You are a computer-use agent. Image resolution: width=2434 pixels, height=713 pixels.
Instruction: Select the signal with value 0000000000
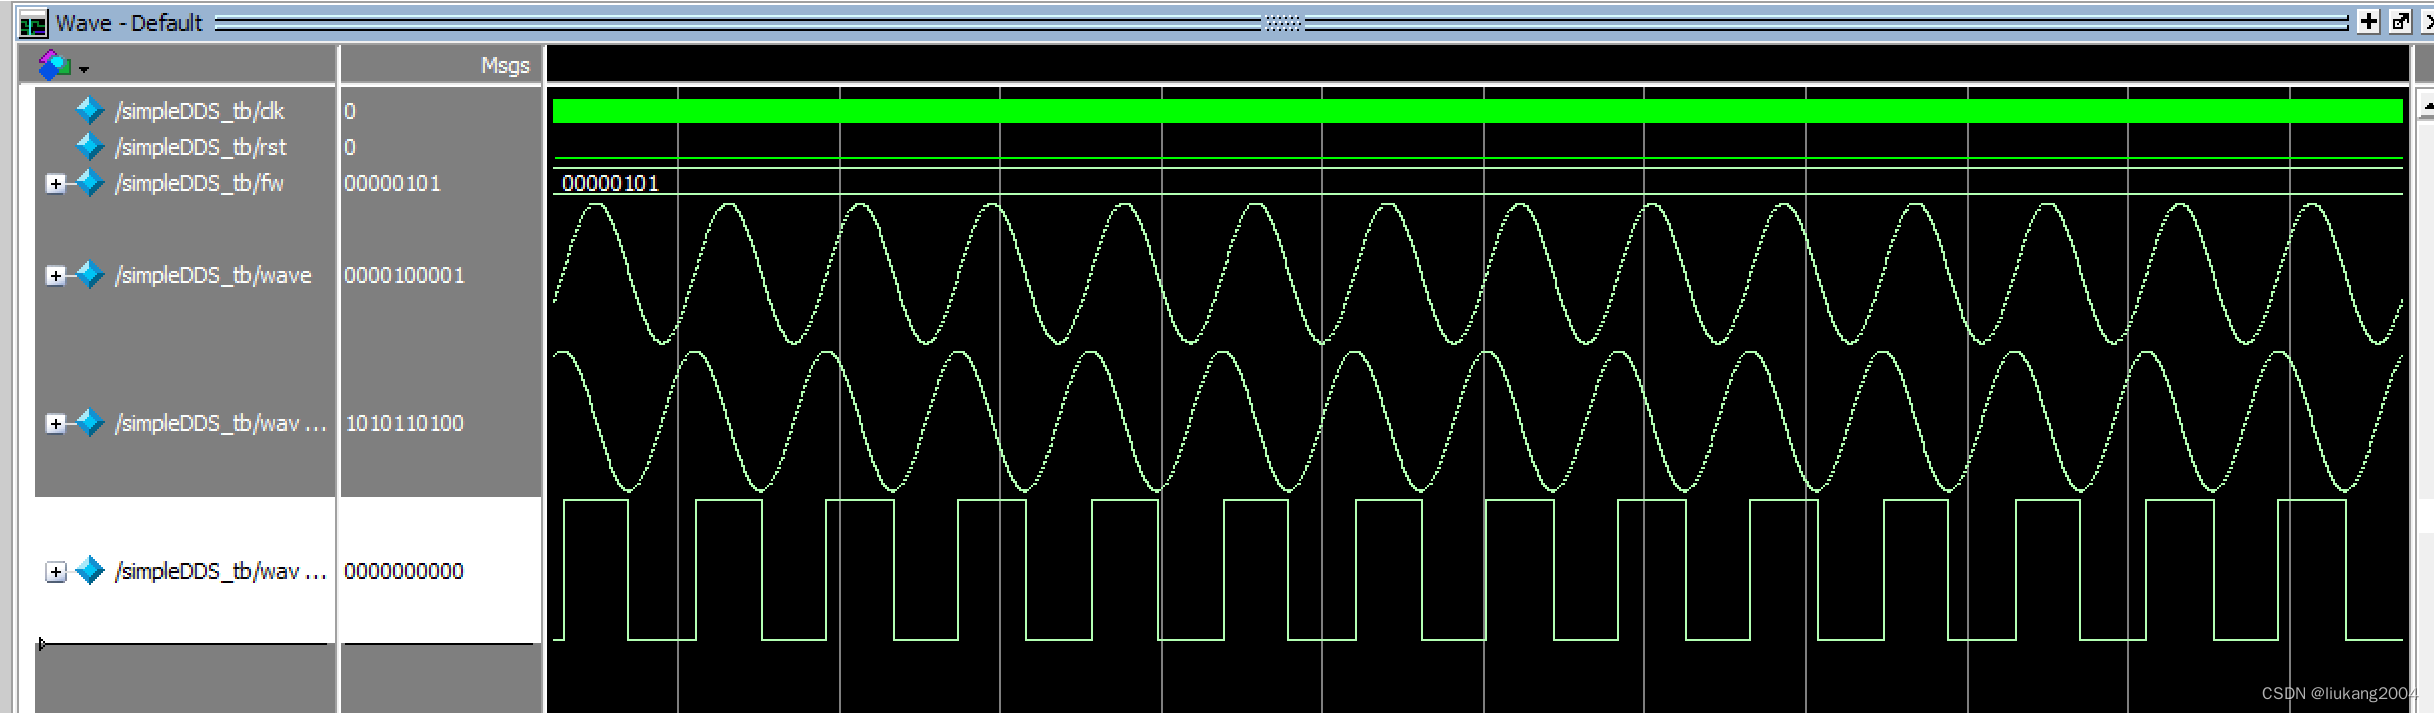point(221,571)
